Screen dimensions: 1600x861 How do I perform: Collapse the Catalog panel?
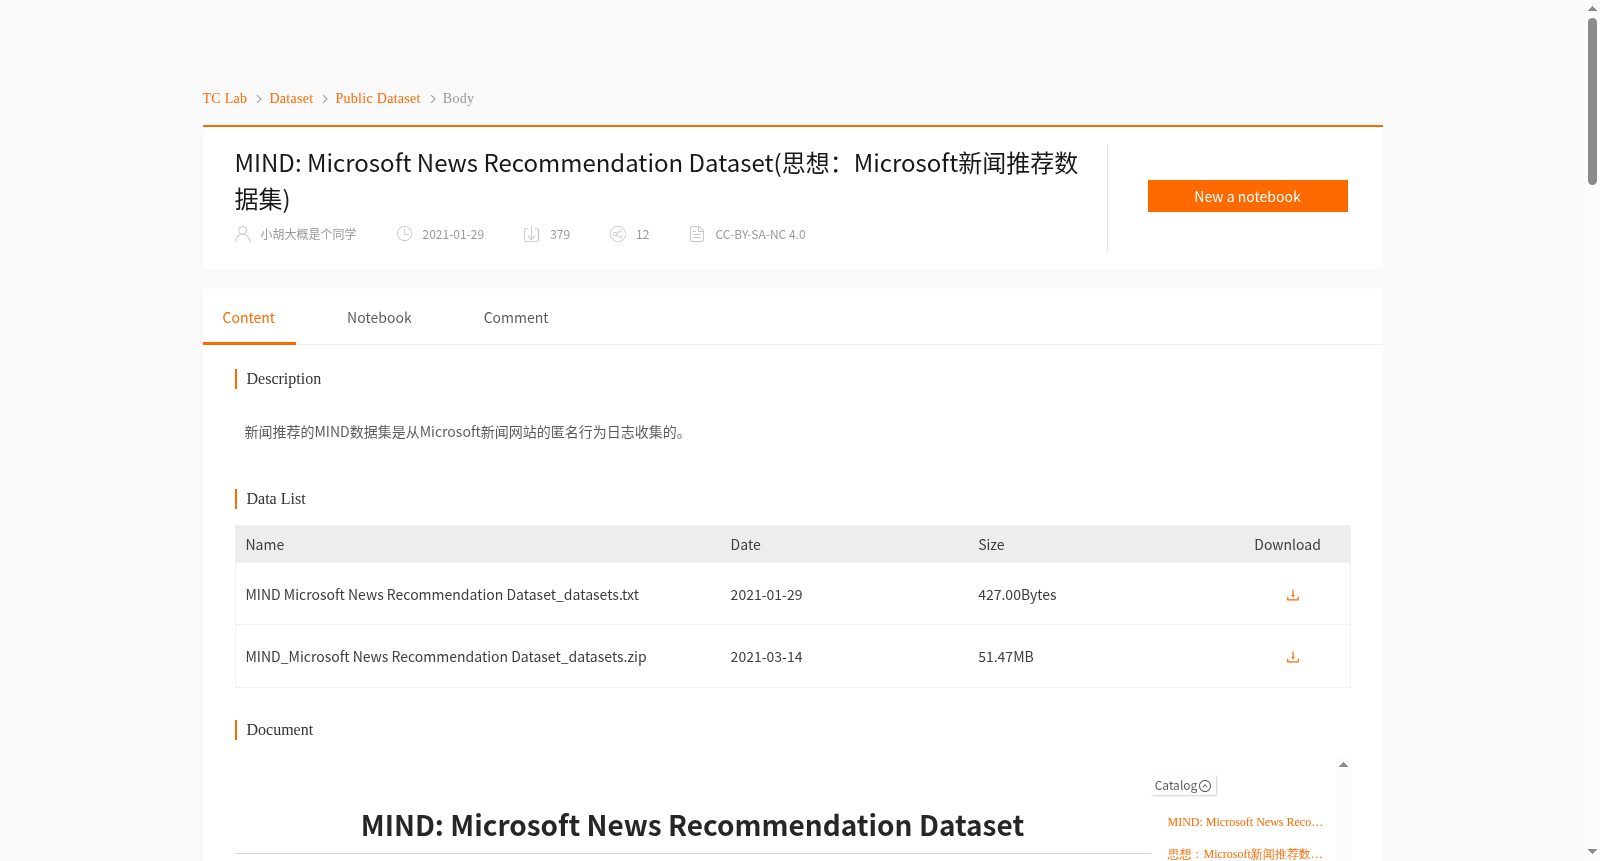pos(1183,786)
